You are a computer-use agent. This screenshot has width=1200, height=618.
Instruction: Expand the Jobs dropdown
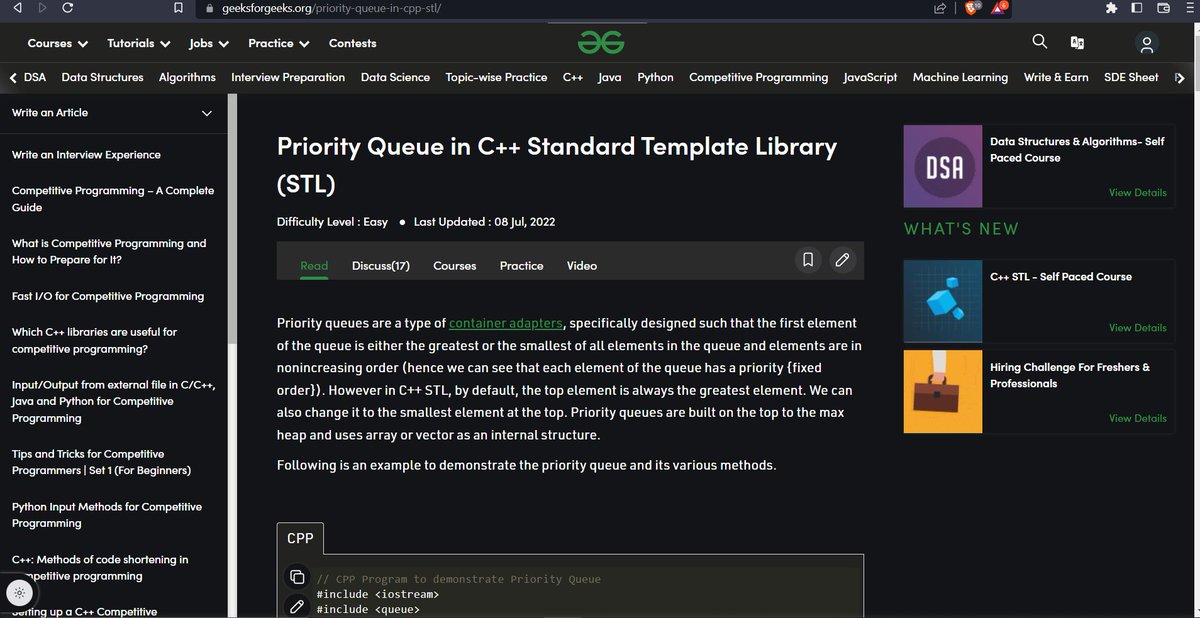(x=209, y=43)
